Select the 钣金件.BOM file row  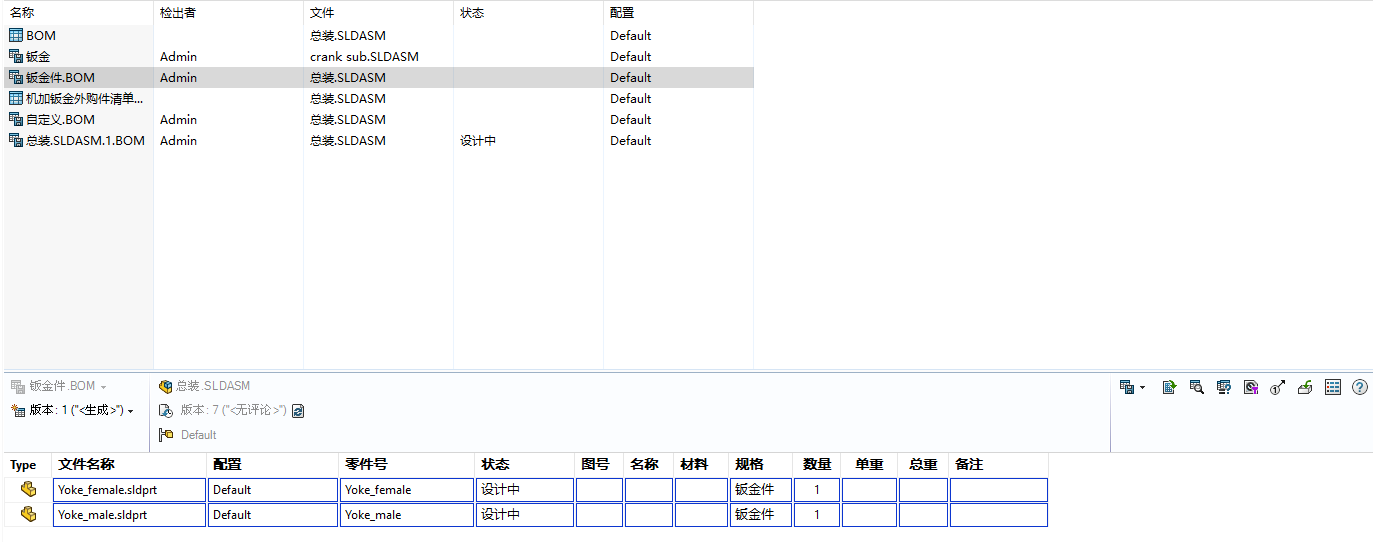point(379,77)
